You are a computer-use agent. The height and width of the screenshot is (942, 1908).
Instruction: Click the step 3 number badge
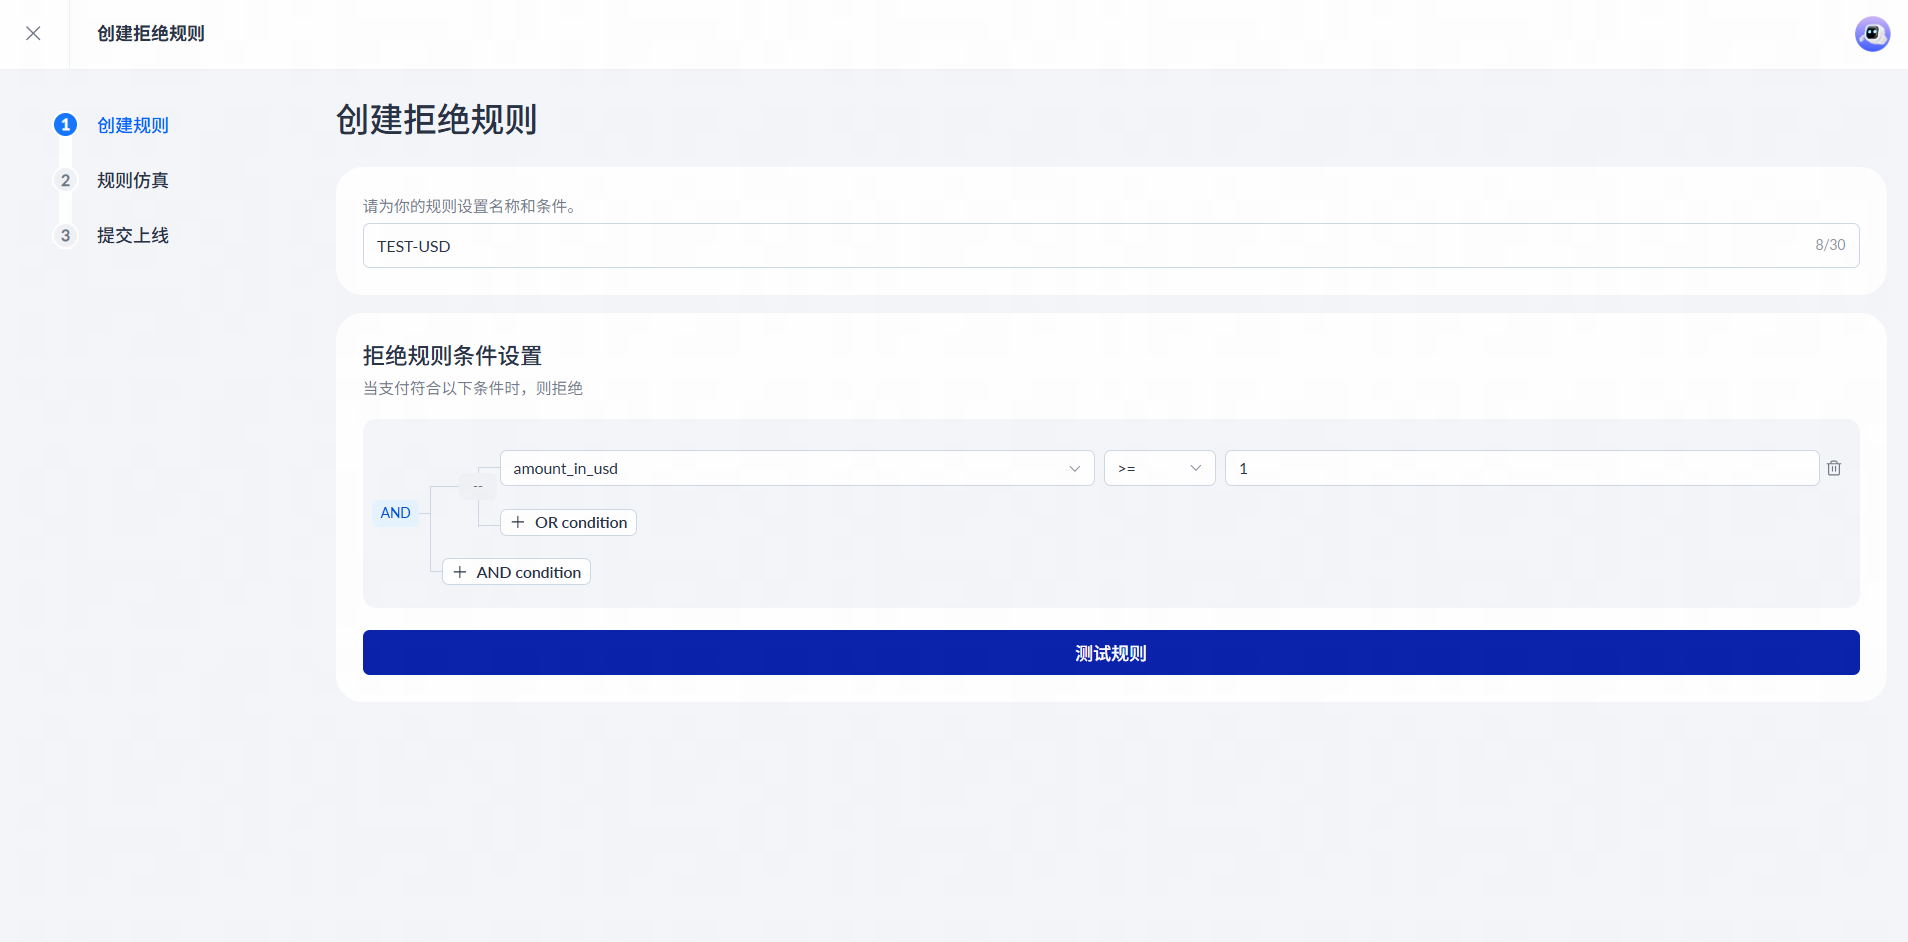click(x=65, y=235)
